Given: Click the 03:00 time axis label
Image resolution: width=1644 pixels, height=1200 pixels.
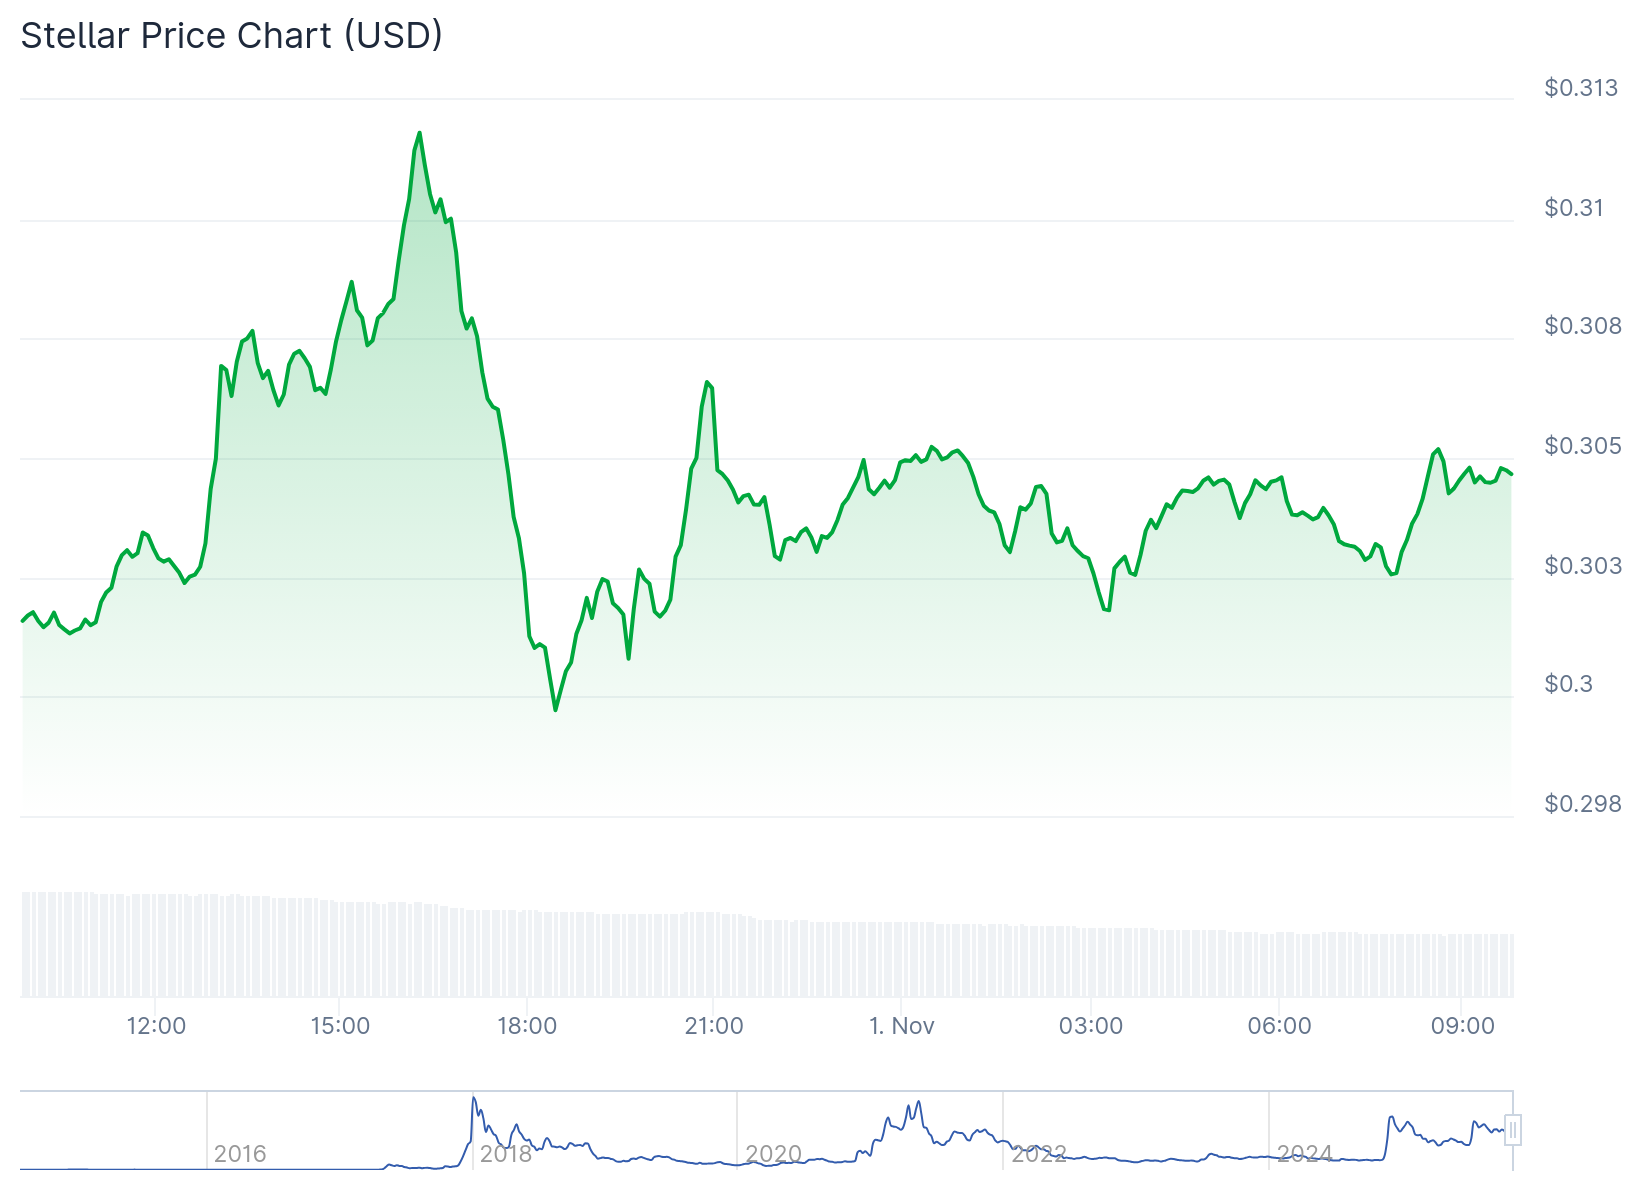Looking at the screenshot, I should click(x=1091, y=1026).
